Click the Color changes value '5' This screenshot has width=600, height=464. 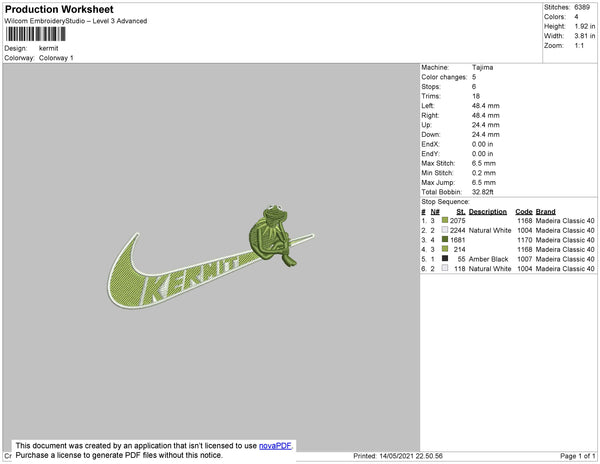pos(474,77)
